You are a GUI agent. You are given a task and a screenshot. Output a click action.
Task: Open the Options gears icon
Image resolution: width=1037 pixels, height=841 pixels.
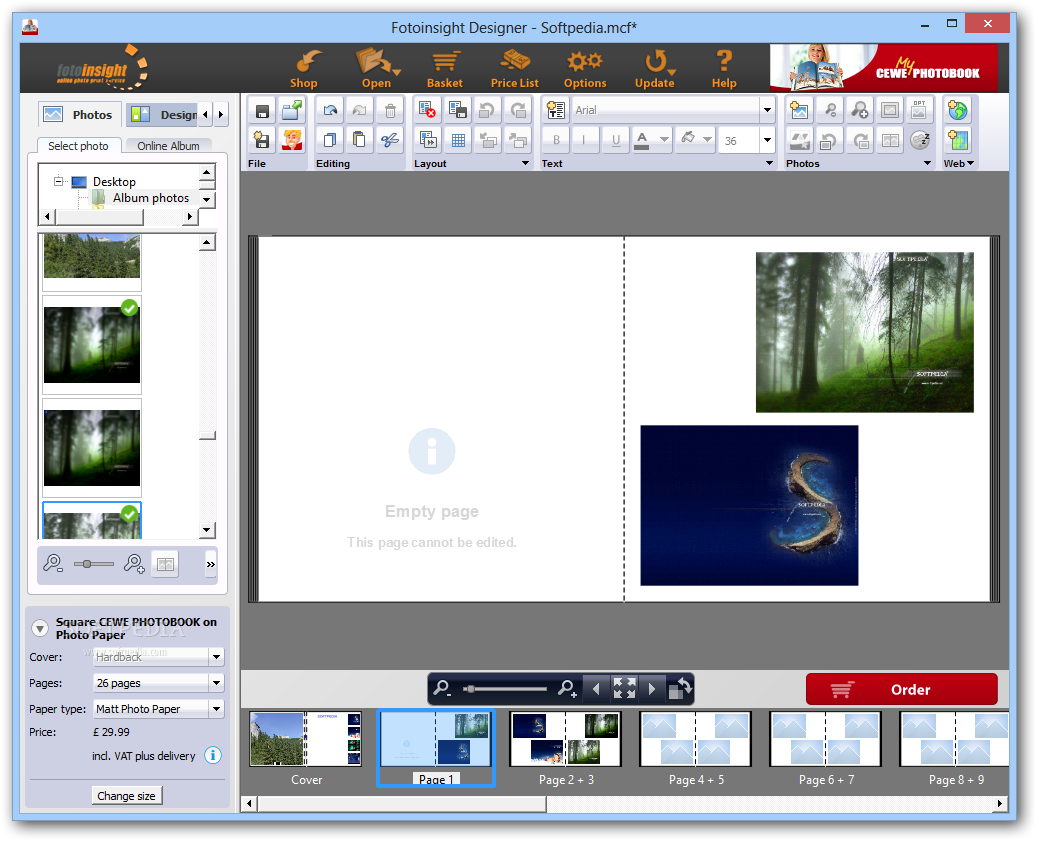pos(585,69)
